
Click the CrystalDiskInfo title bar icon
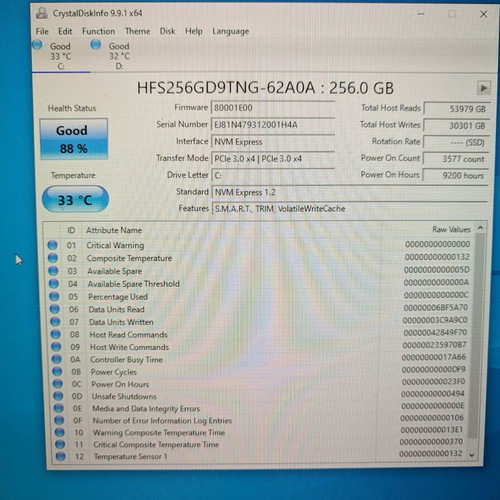pos(42,13)
